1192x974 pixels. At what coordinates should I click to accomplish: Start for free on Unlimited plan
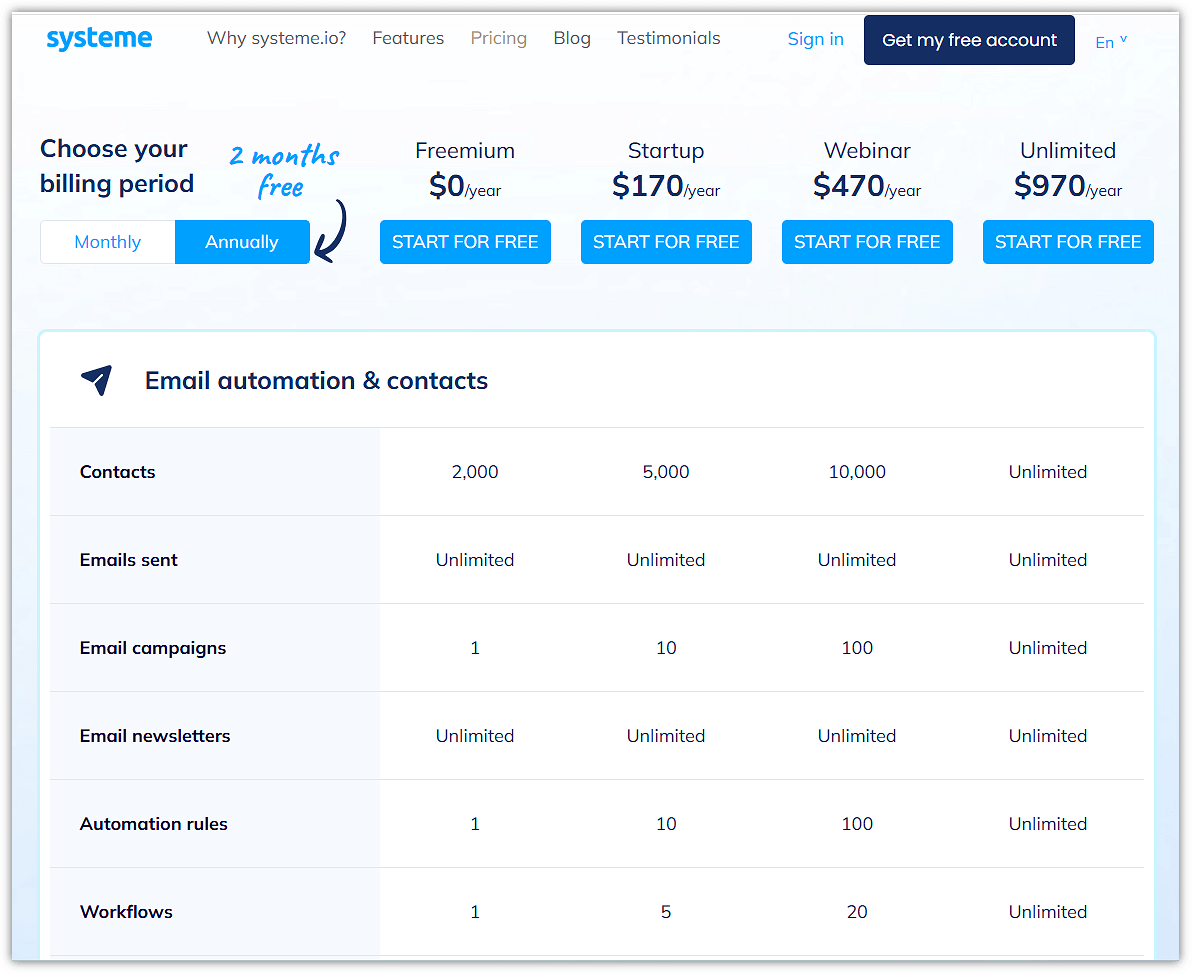pyautogui.click(x=1068, y=242)
